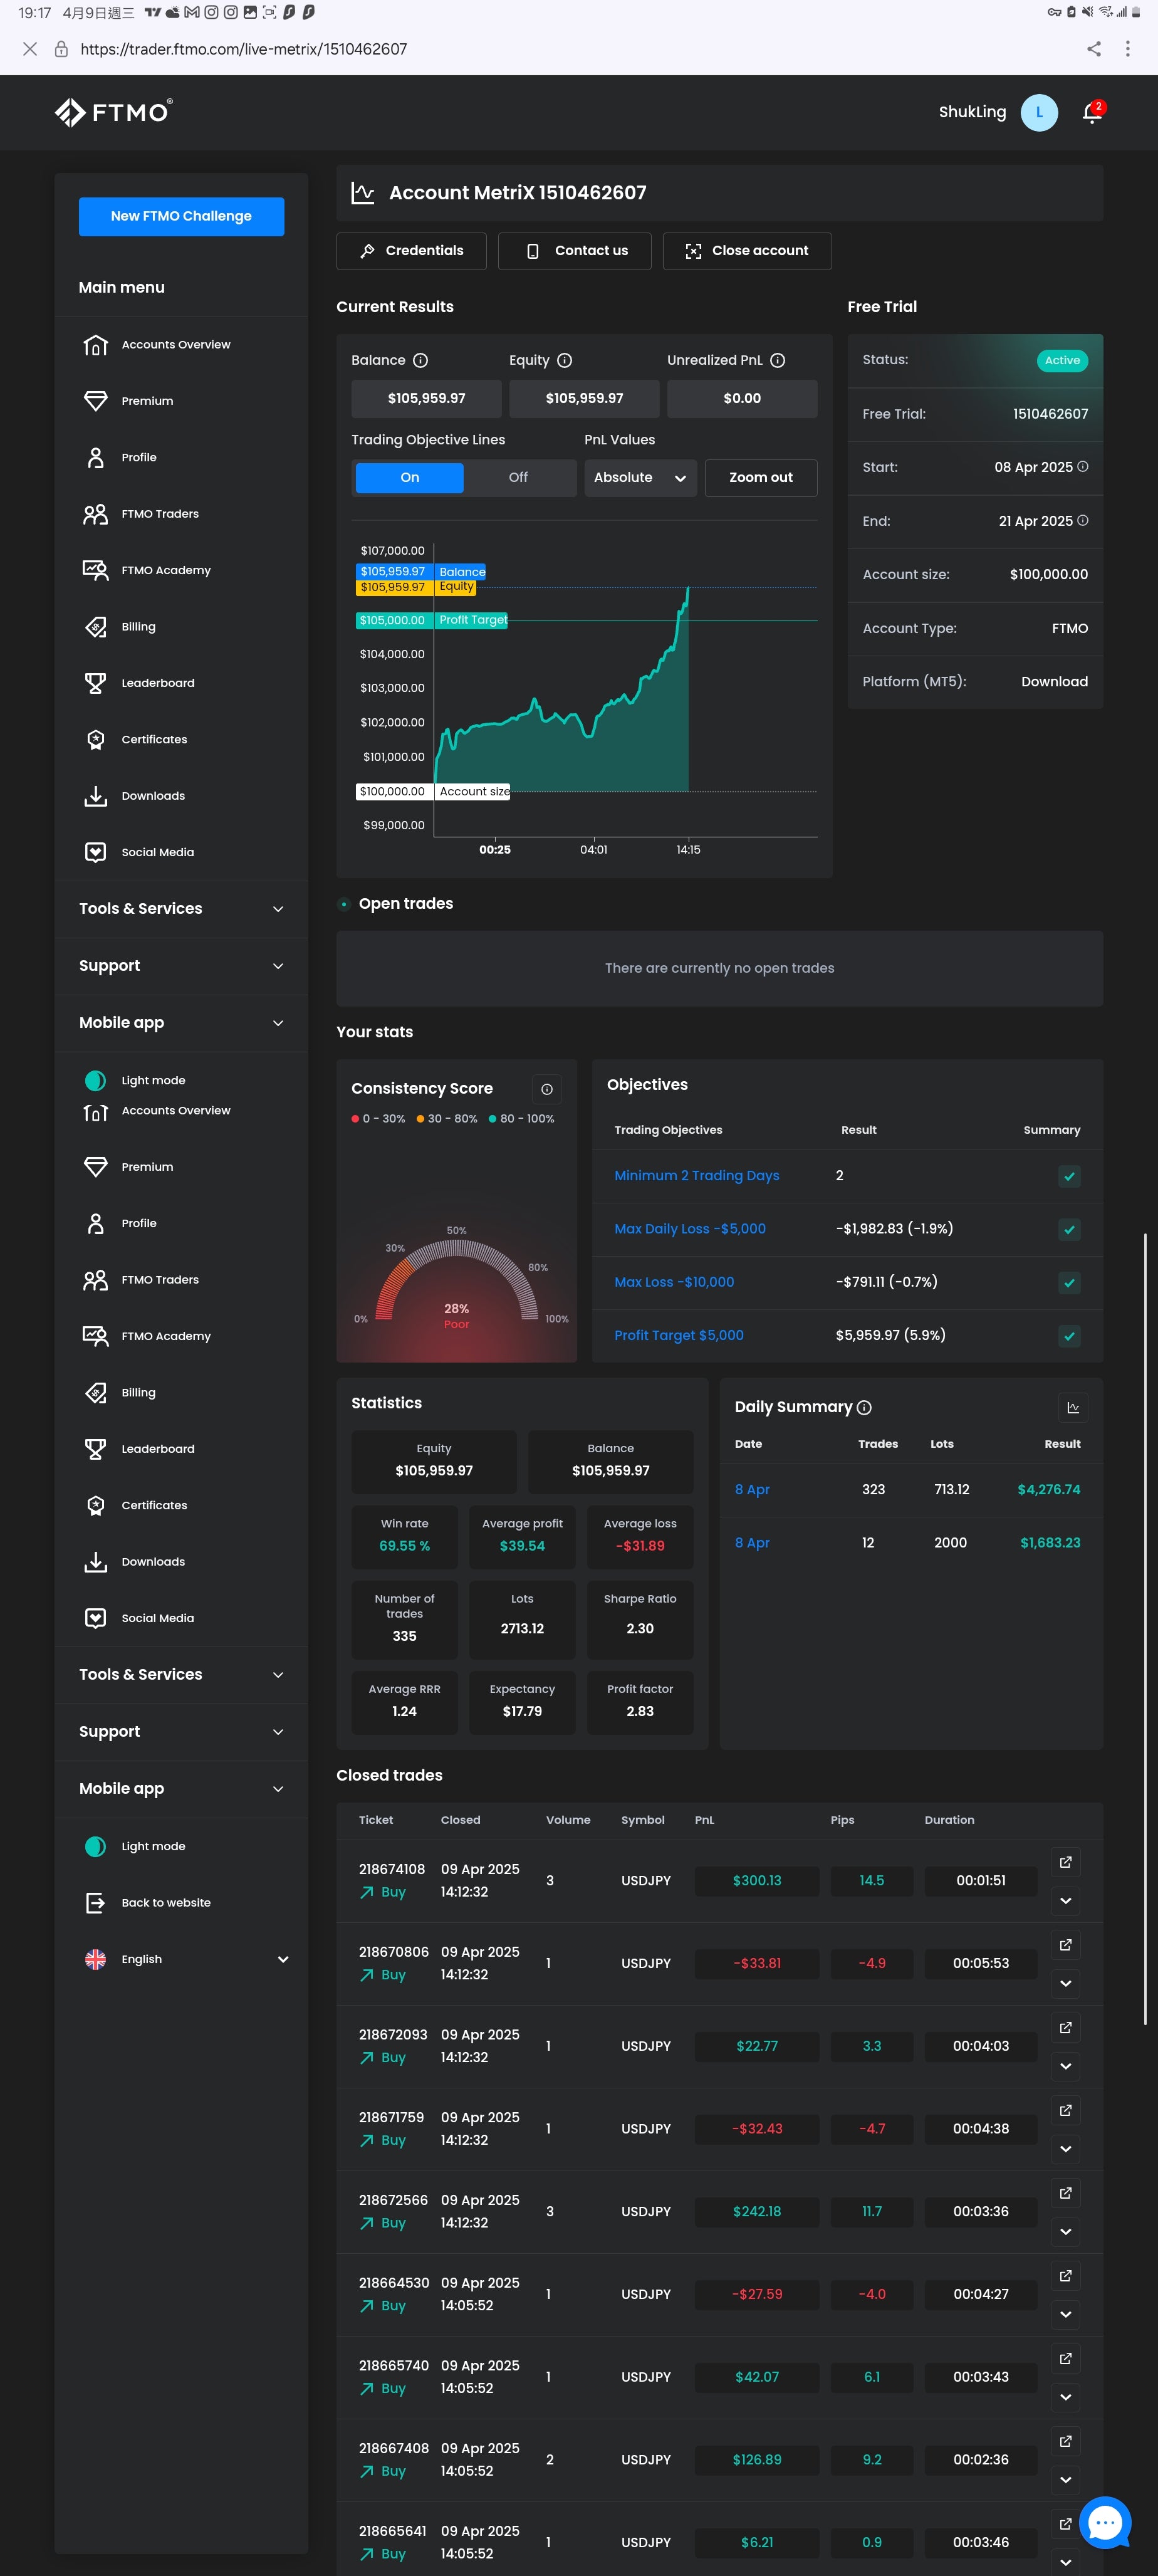Open live chat bubble icon
Viewport: 1158px width, 2576px height.
click(x=1105, y=2522)
